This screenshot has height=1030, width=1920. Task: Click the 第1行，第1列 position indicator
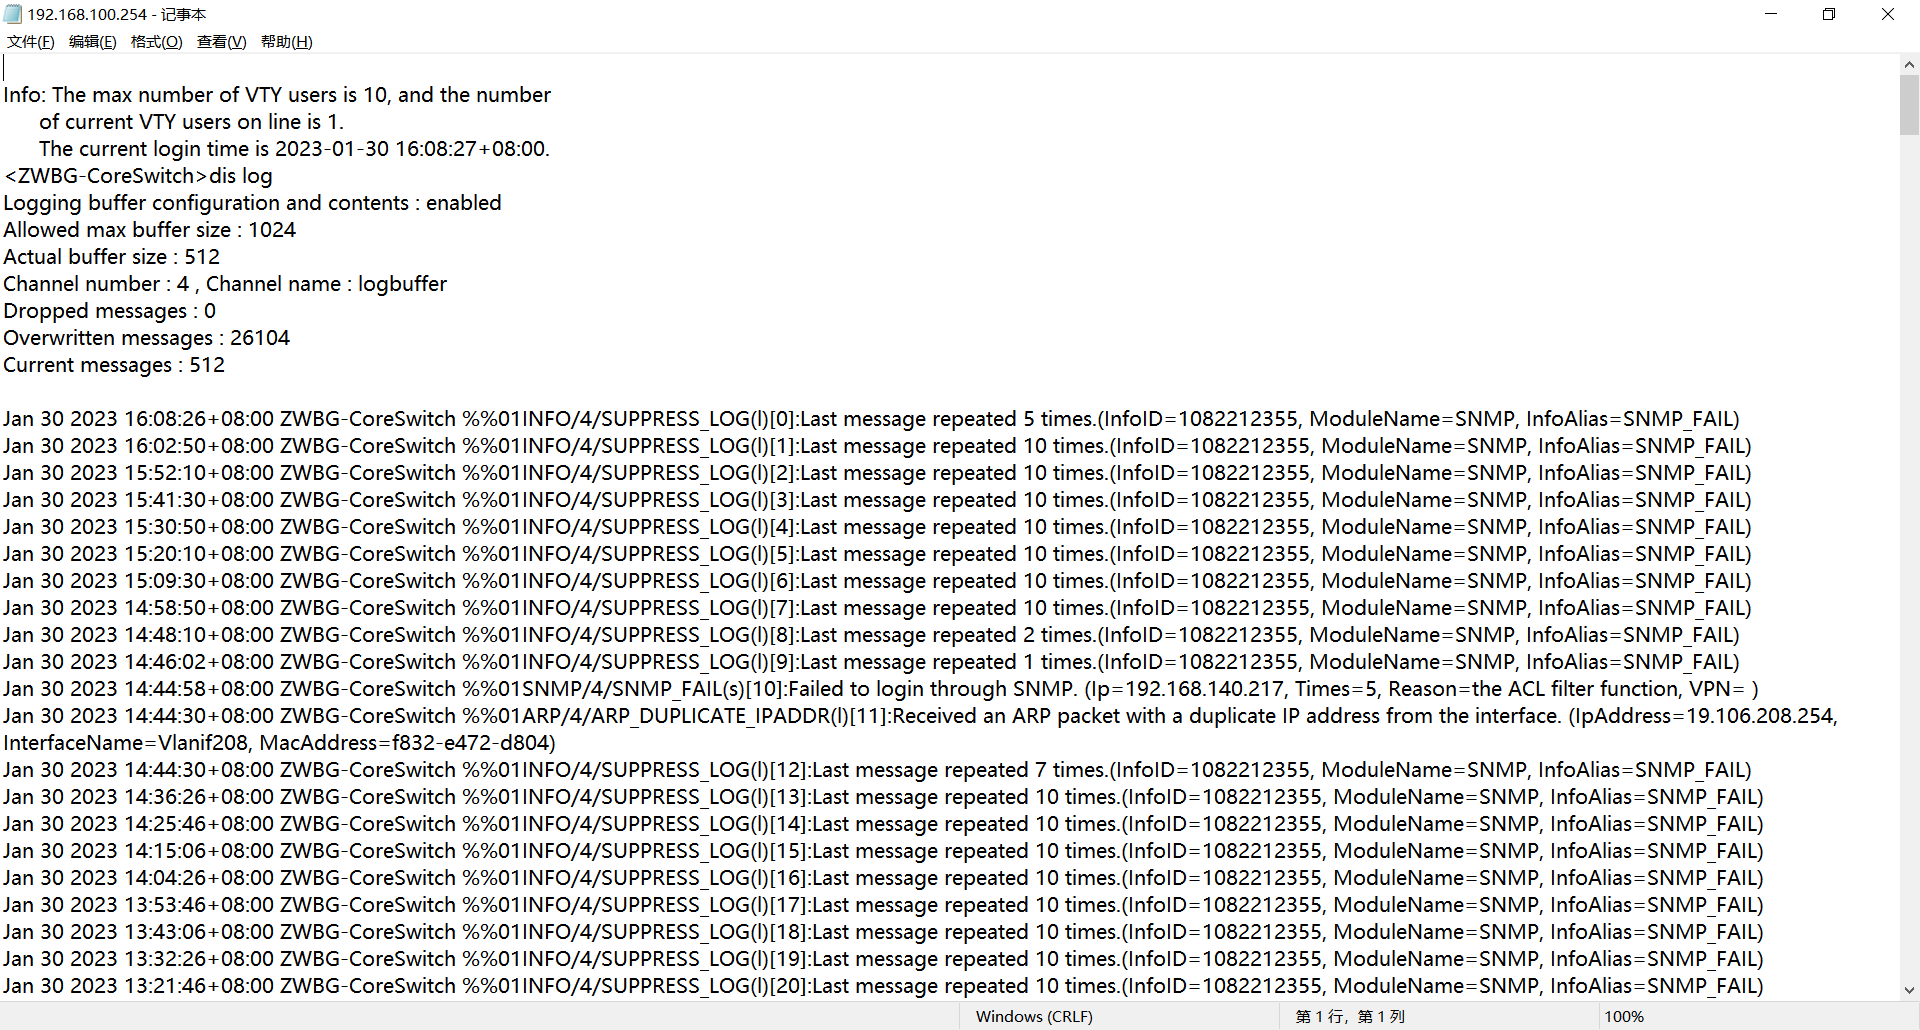coord(1350,1016)
